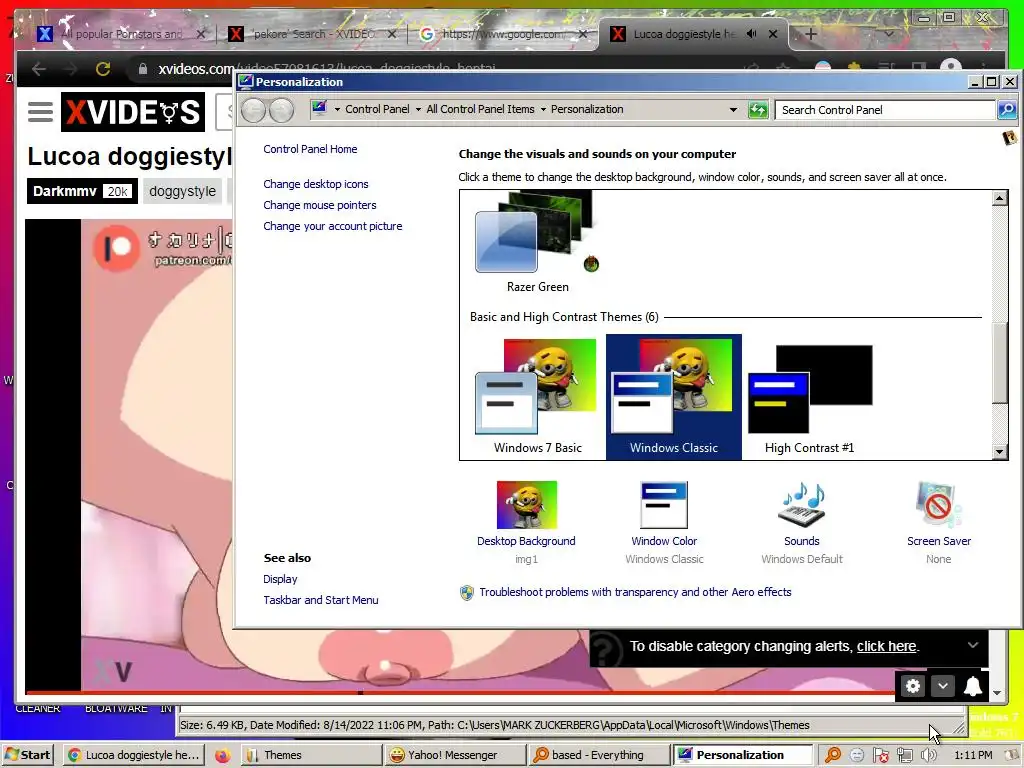Open the Change desktop icons link
Viewport: 1024px width, 768px height.
pos(315,184)
